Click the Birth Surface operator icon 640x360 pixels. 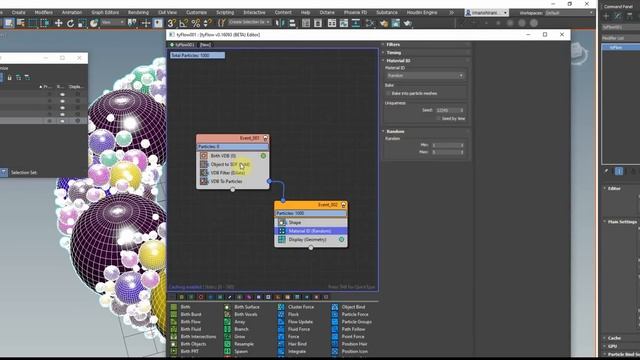click(227, 307)
